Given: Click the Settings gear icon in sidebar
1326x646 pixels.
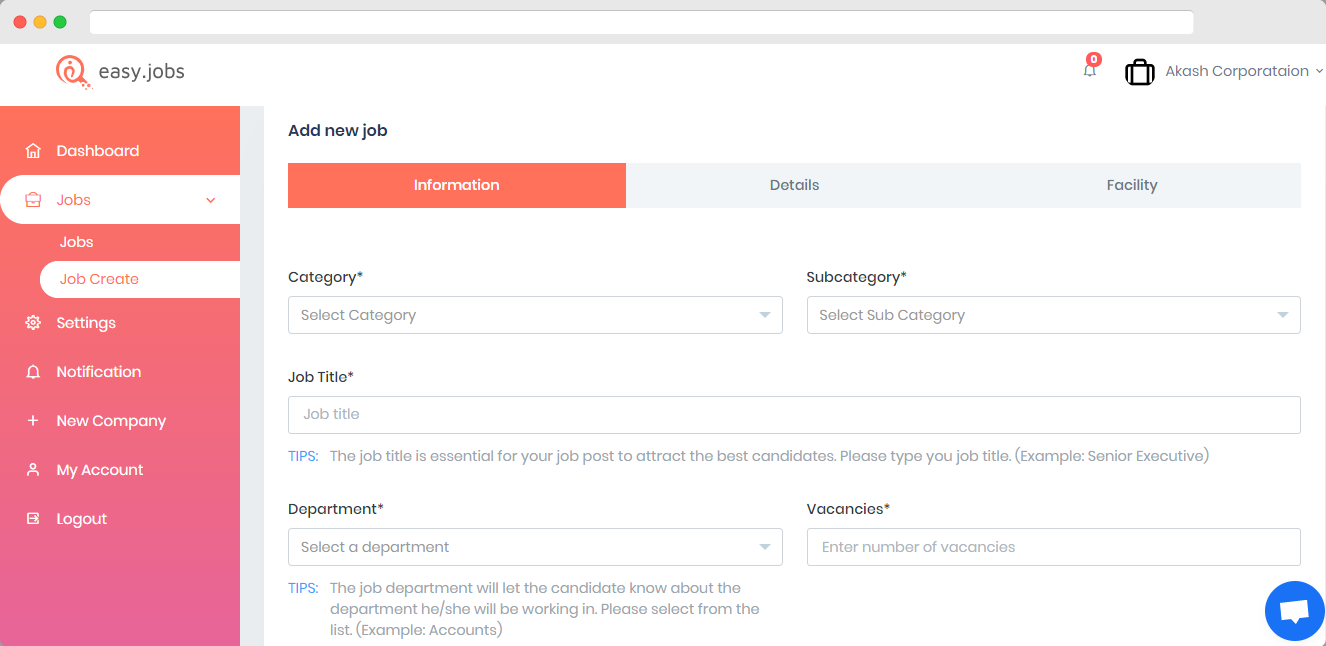Looking at the screenshot, I should (x=33, y=323).
